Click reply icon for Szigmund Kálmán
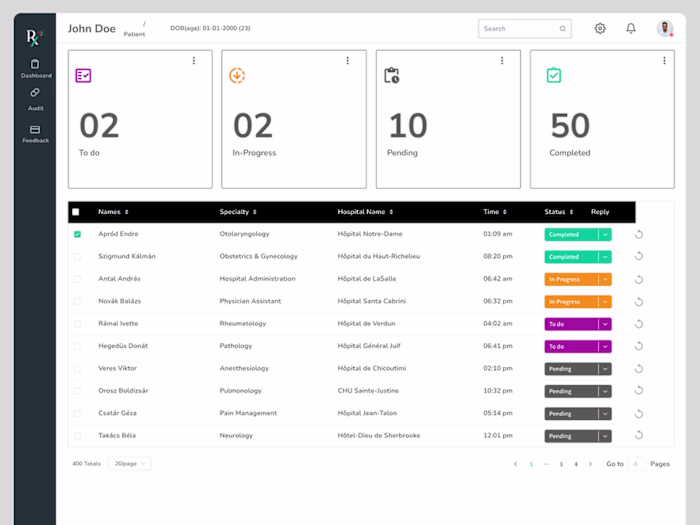 click(x=639, y=256)
